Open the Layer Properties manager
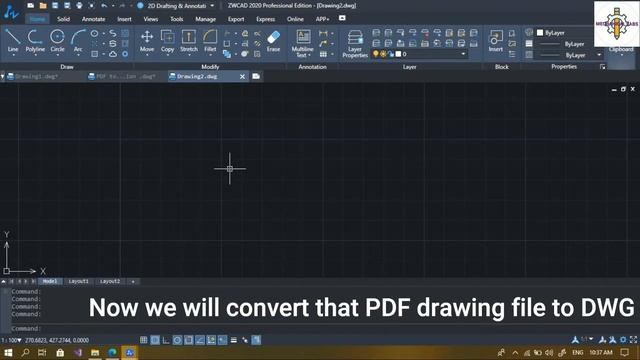This screenshot has height=360, width=640. coord(355,43)
